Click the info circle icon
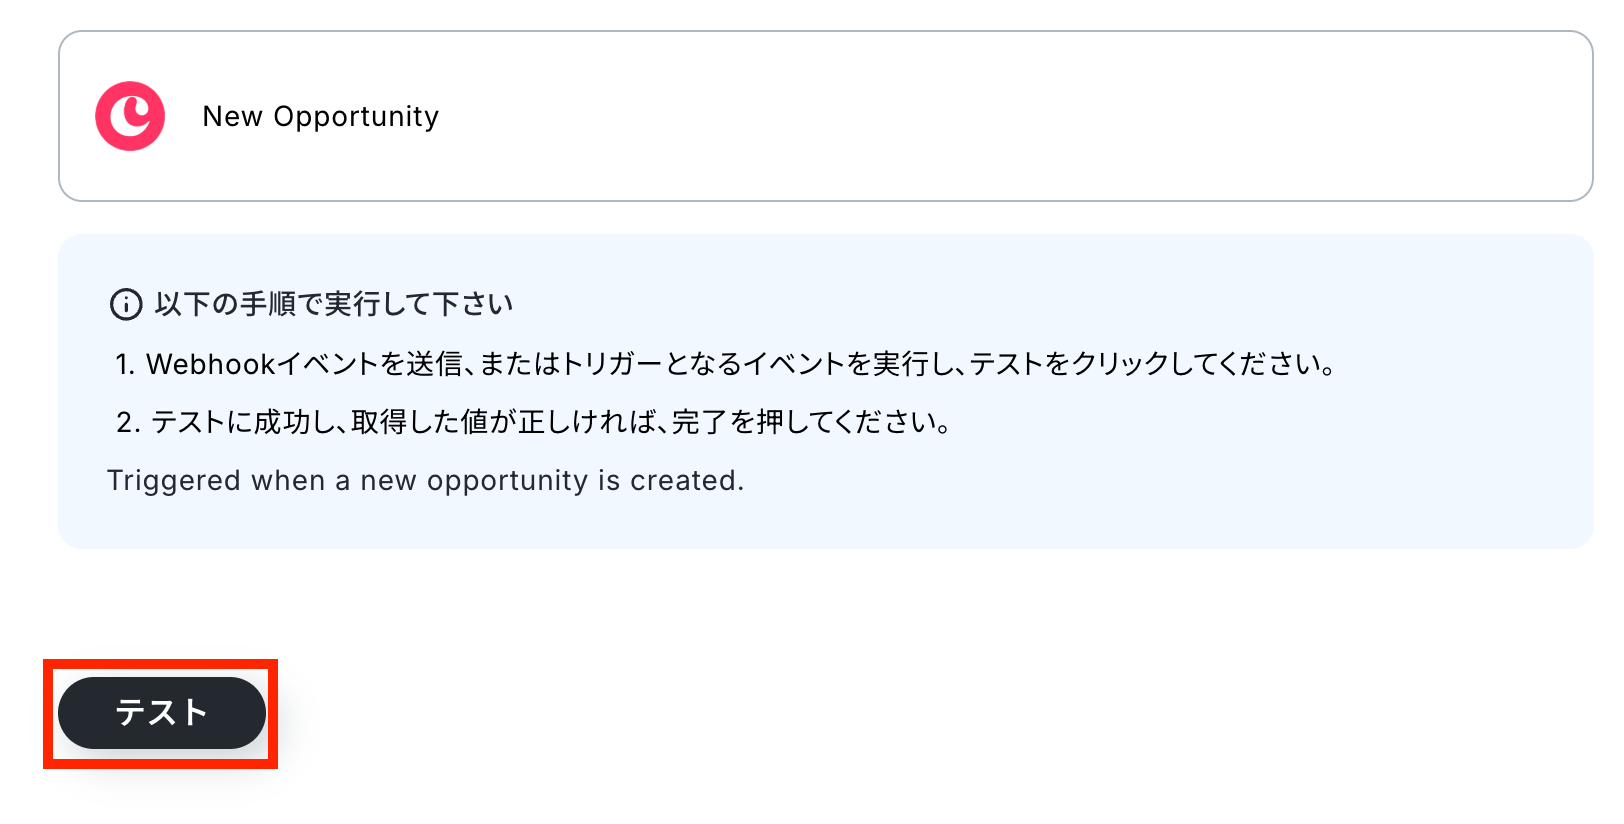The height and width of the screenshot is (824, 1624). coord(126,304)
